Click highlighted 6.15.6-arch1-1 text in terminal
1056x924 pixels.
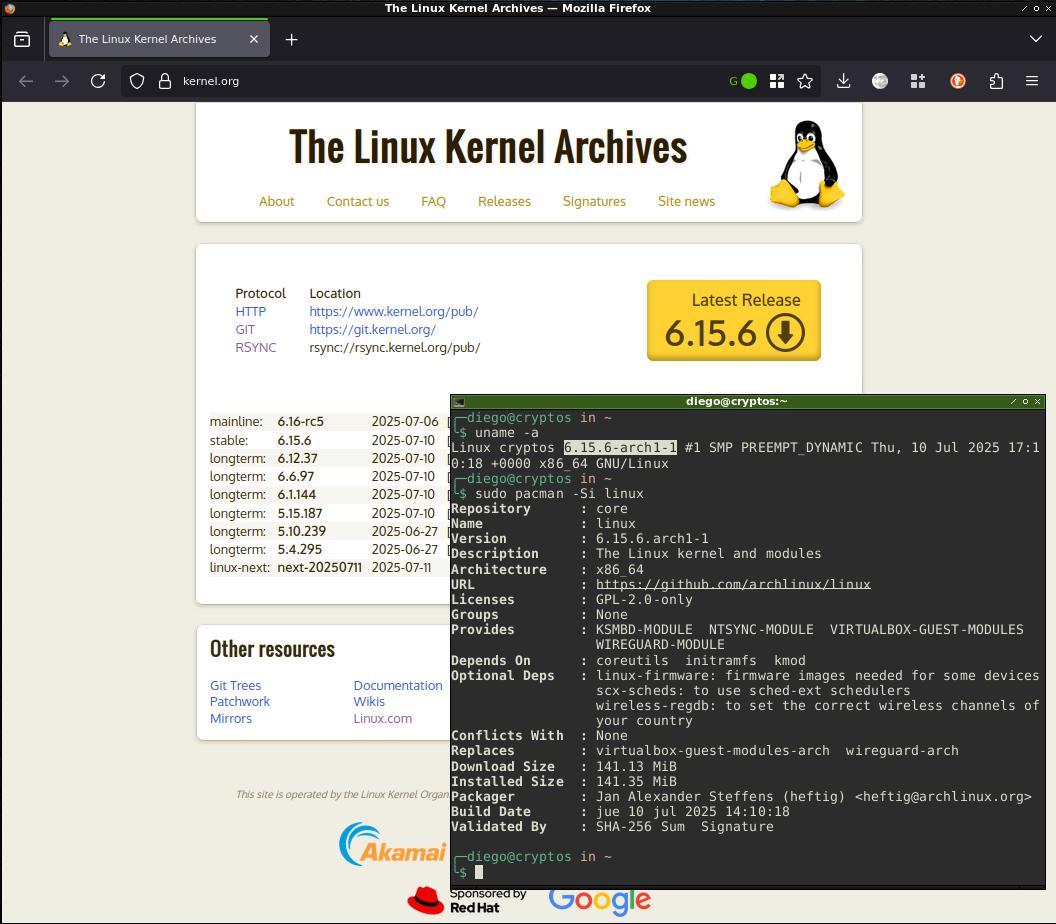point(620,447)
